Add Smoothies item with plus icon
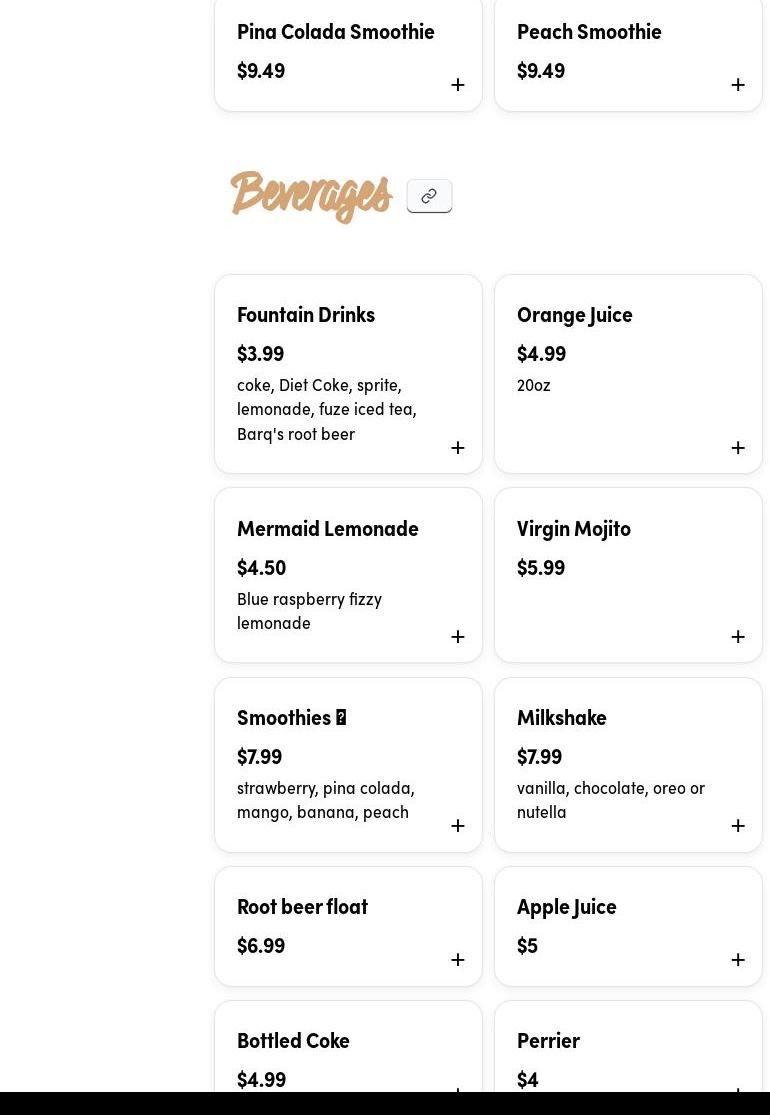 coord(458,826)
